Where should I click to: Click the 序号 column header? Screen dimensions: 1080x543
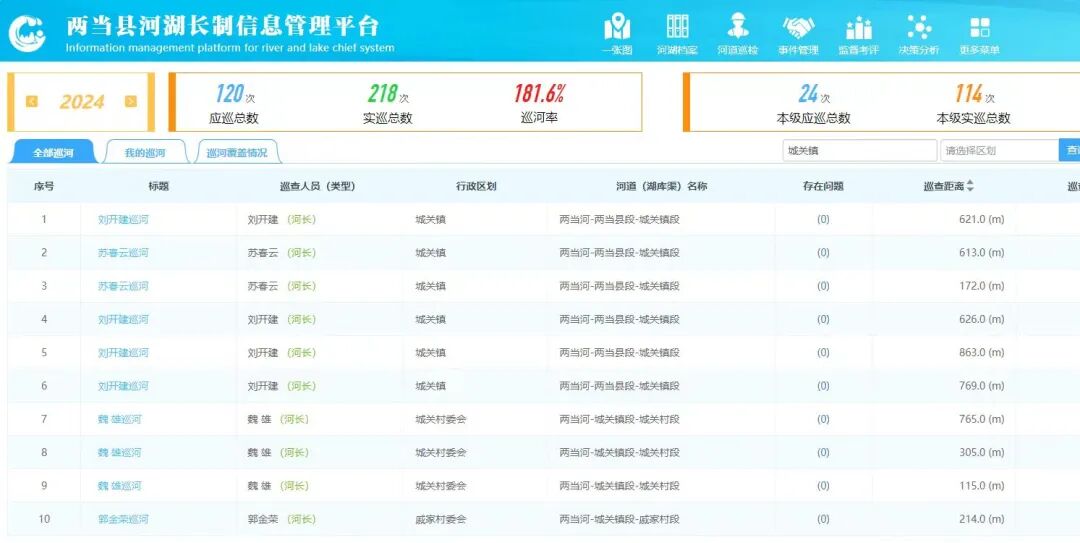pos(44,186)
